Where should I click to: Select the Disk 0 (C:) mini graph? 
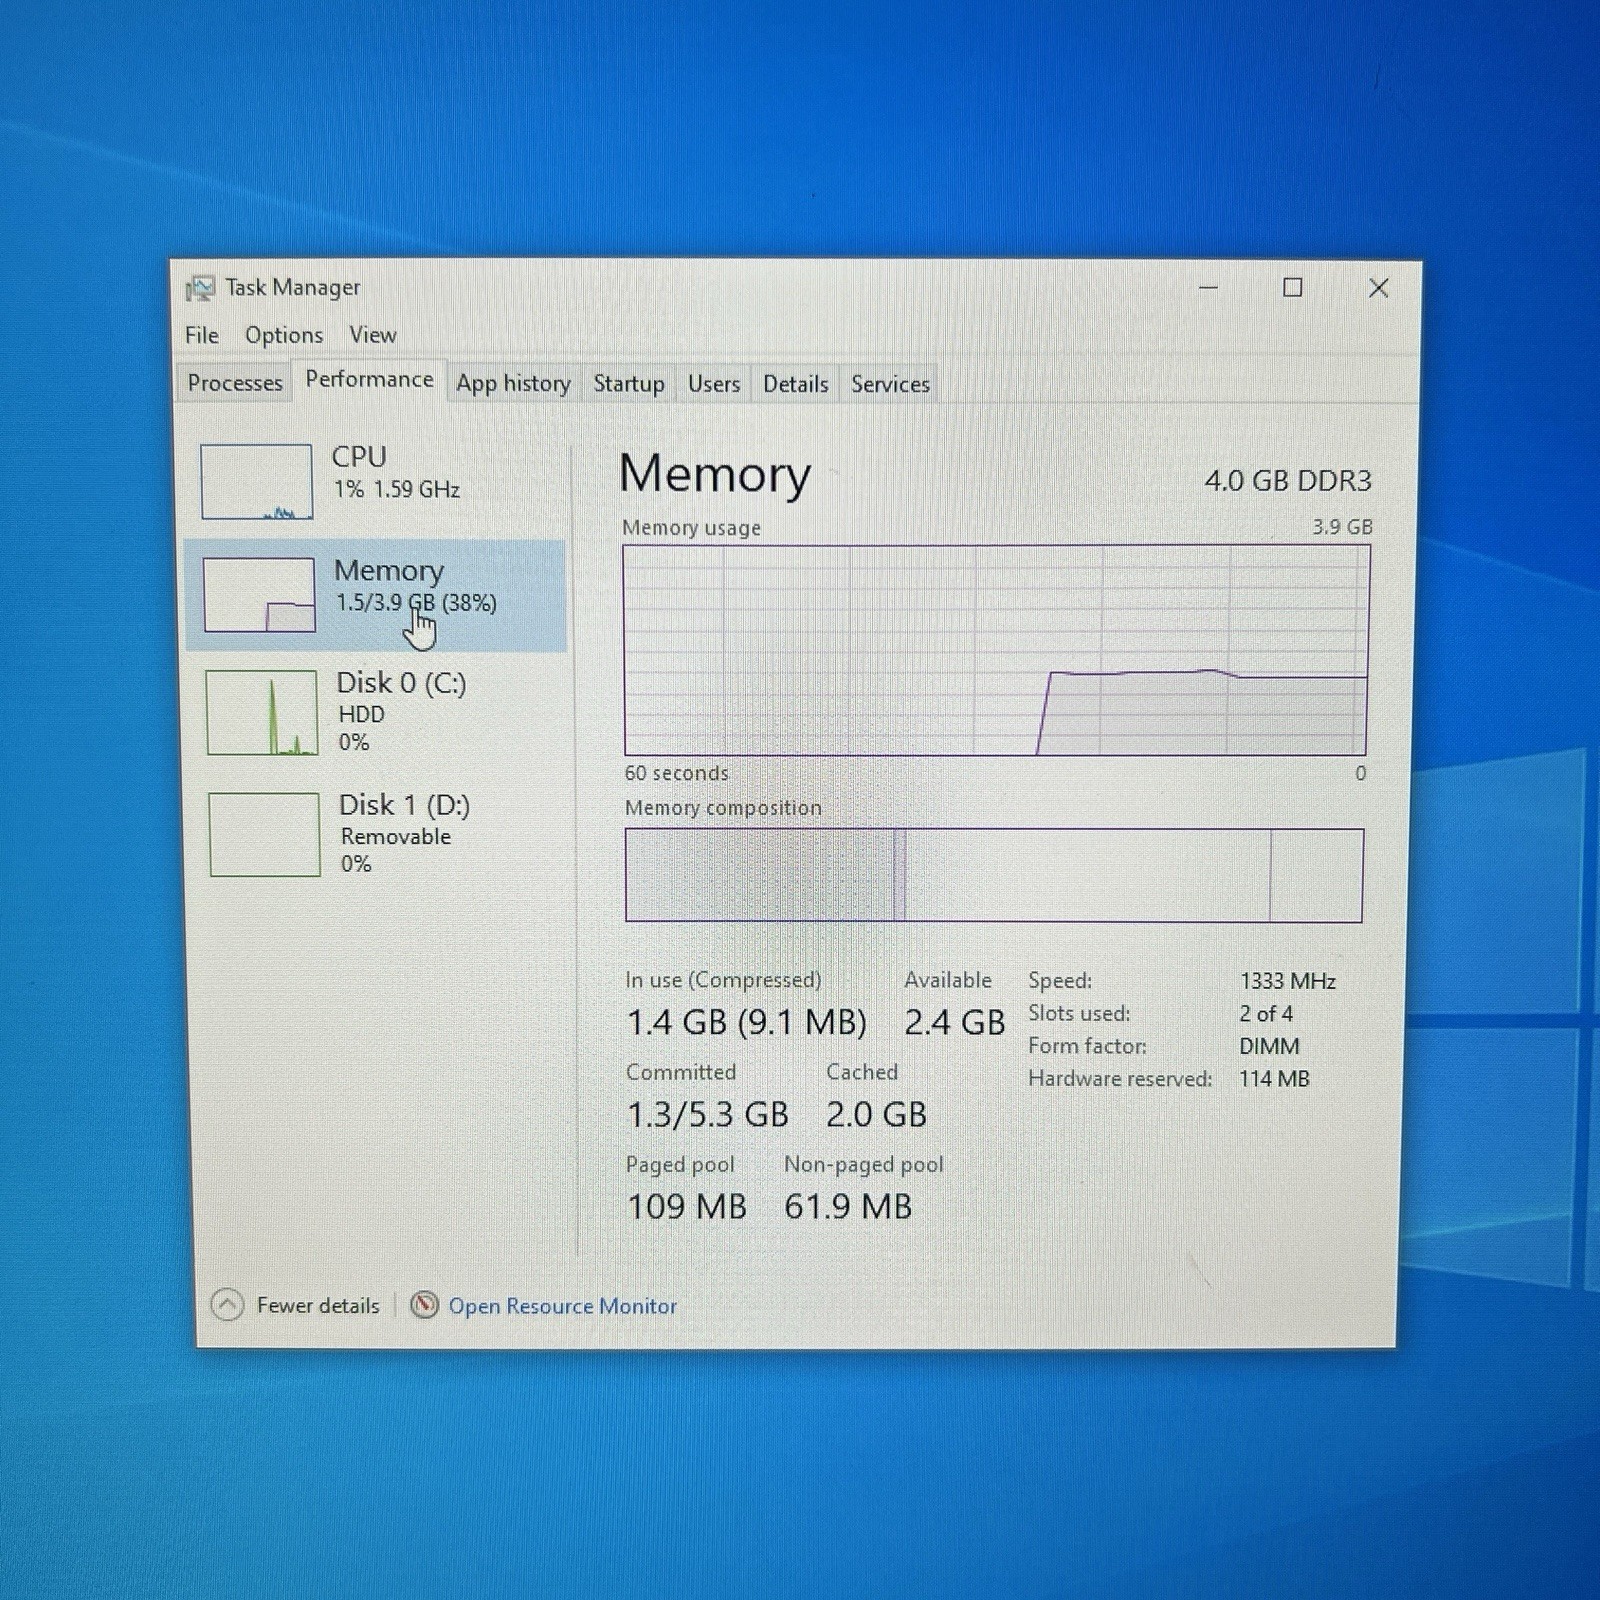point(262,712)
